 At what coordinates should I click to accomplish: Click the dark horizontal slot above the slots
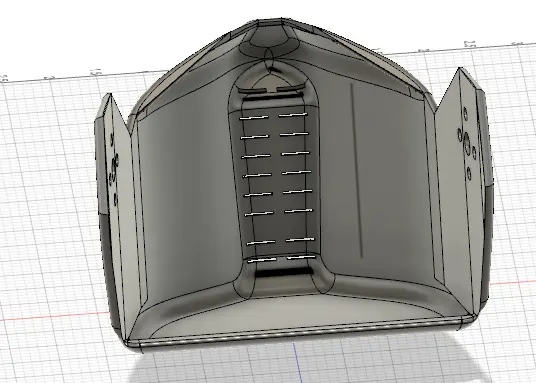(273, 97)
